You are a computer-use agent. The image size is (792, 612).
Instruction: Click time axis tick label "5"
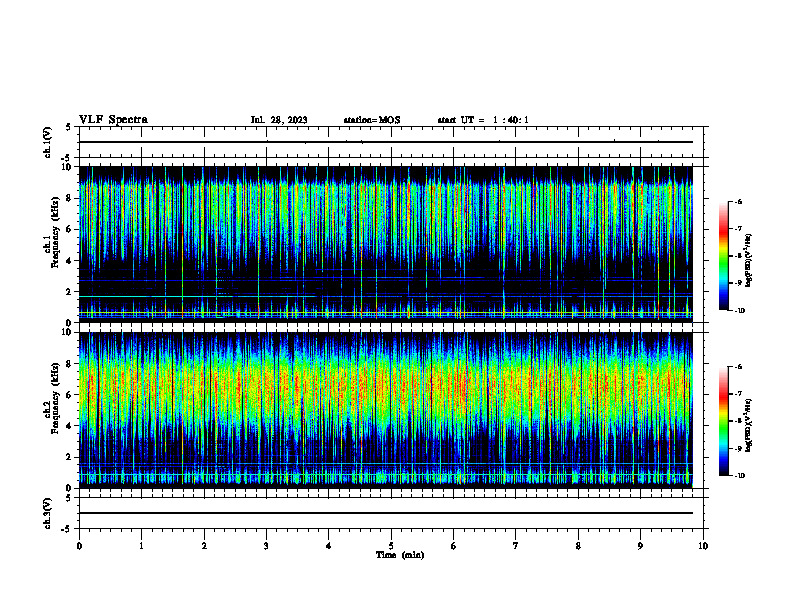[x=391, y=546]
